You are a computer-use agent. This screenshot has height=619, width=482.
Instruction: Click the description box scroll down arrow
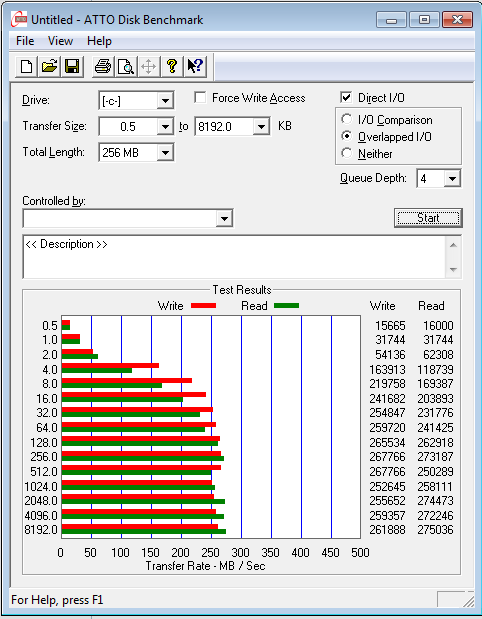[454, 270]
